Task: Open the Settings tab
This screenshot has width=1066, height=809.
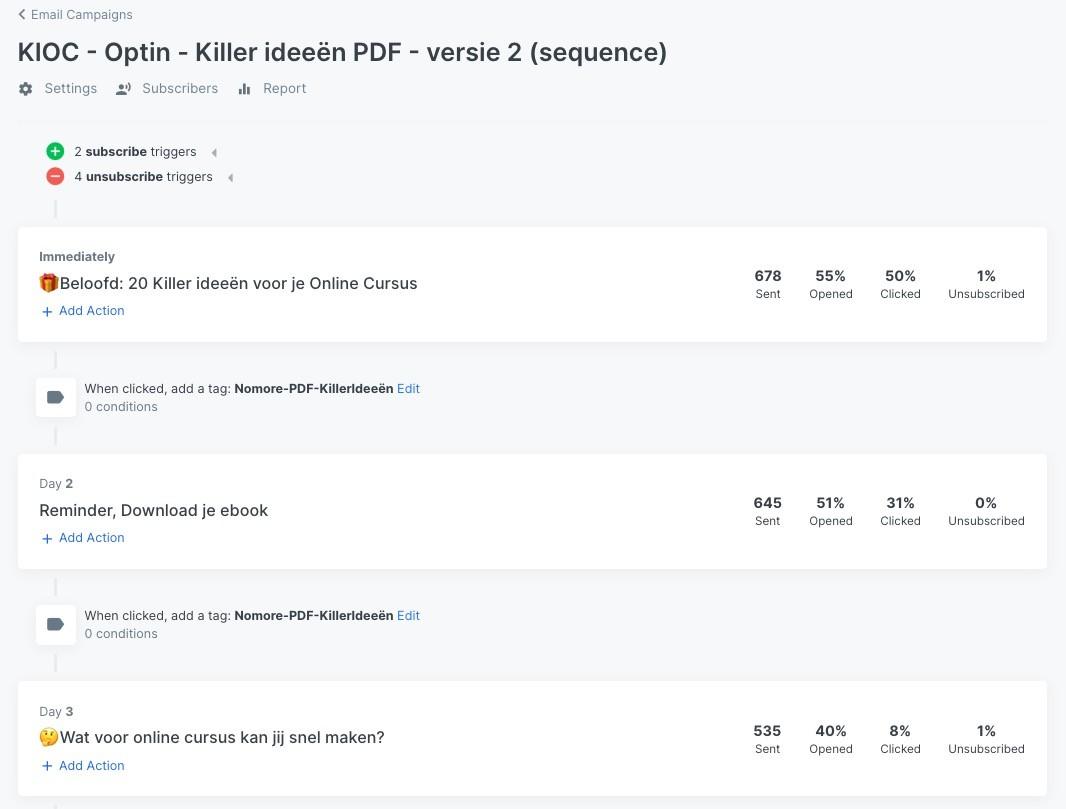Action: coord(70,88)
